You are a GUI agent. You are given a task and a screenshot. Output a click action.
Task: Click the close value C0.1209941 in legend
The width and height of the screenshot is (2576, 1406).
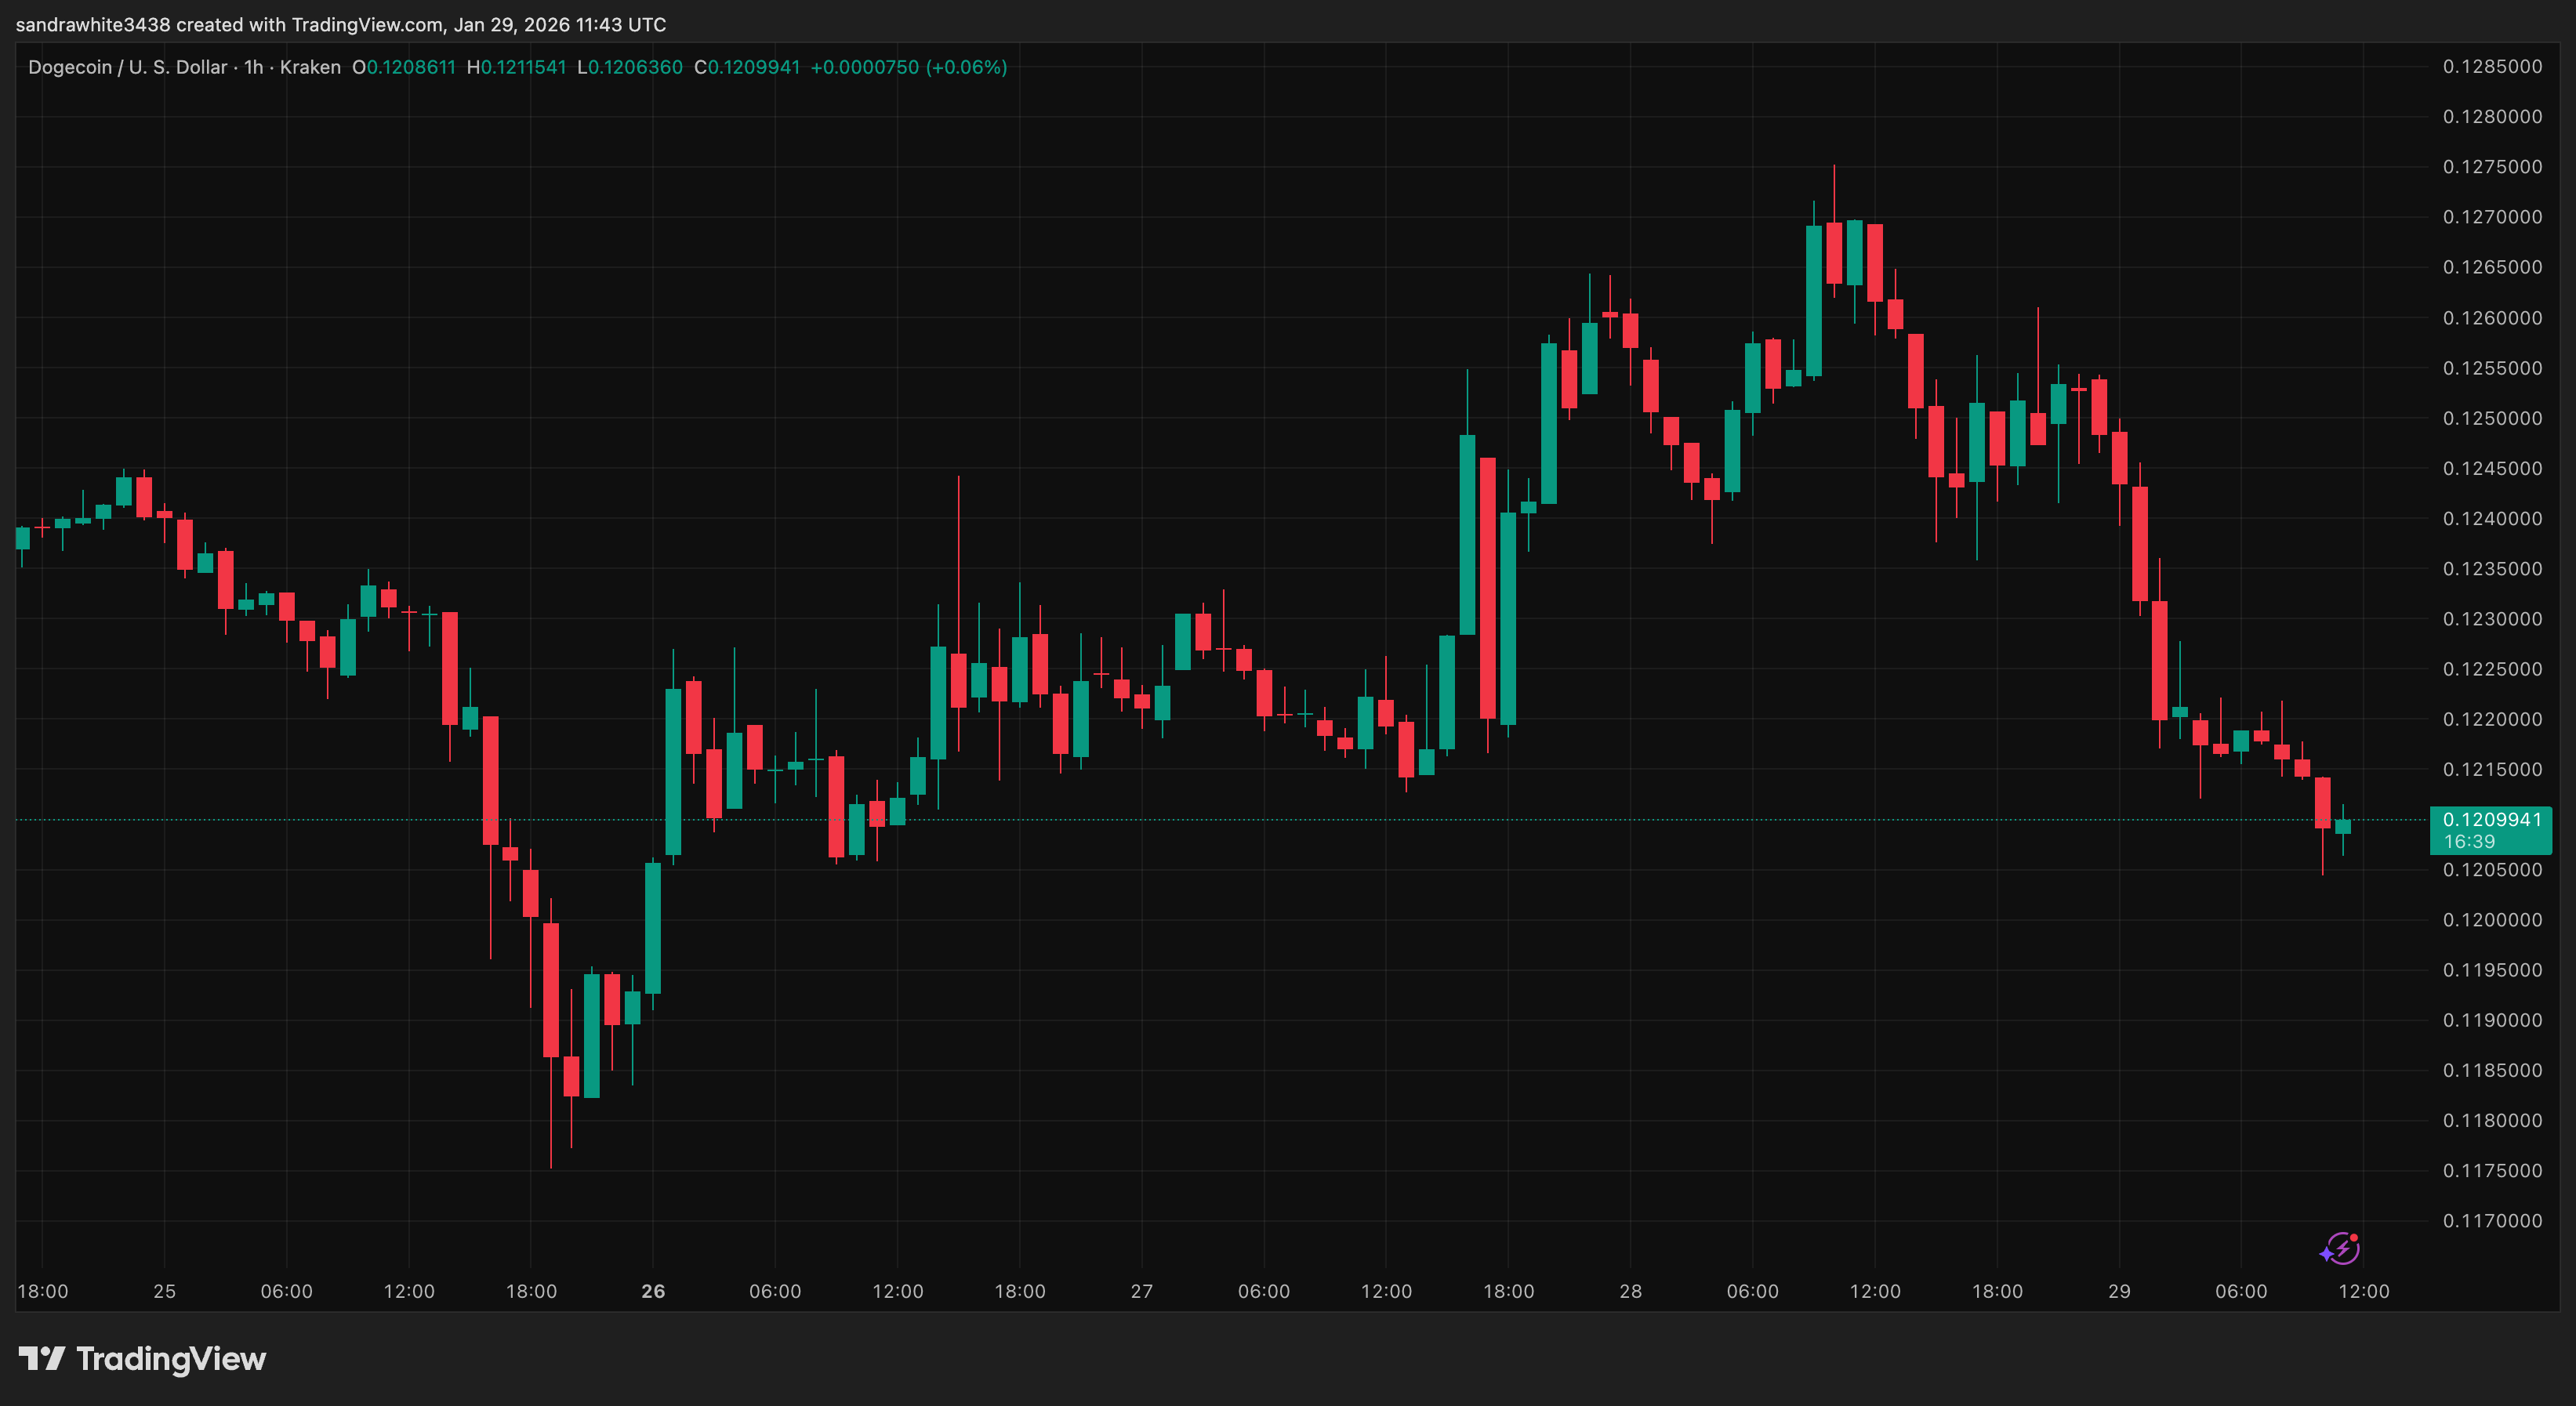(x=747, y=67)
